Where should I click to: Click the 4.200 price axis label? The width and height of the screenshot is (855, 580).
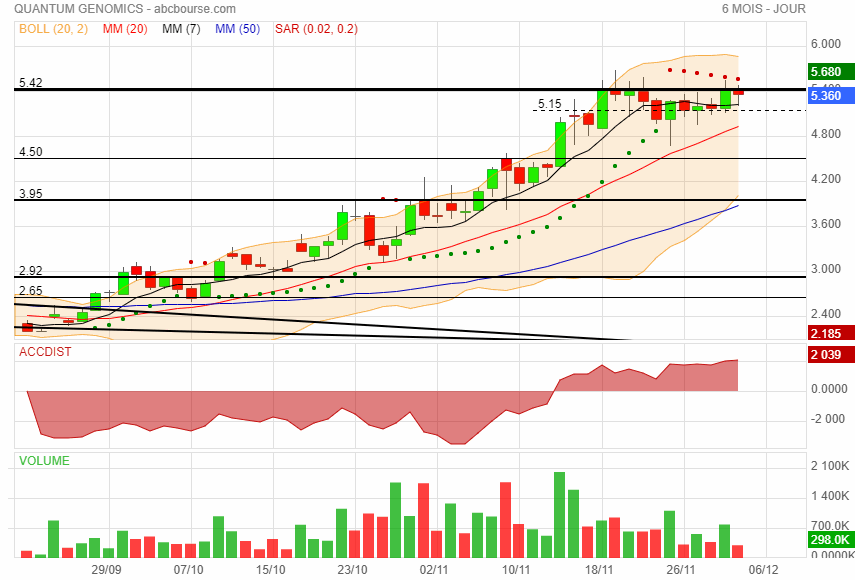(x=826, y=179)
